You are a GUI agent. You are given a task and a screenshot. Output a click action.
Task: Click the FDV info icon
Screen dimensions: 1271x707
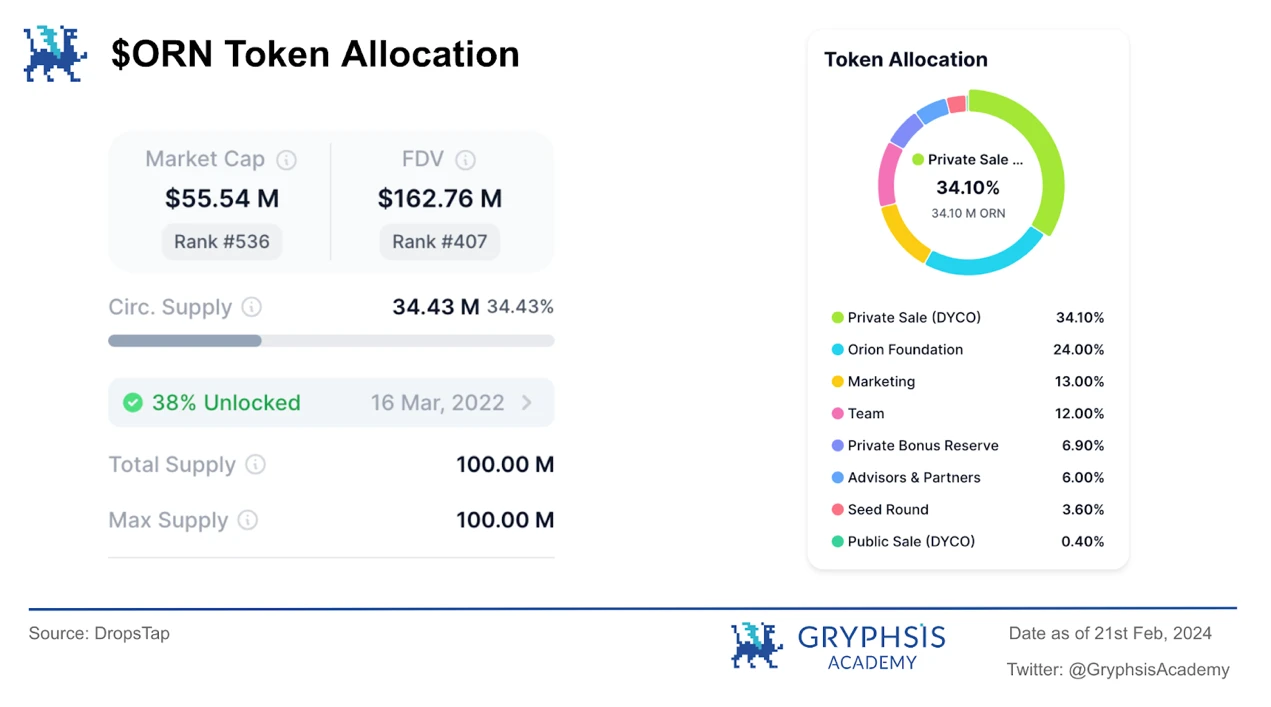(x=465, y=160)
